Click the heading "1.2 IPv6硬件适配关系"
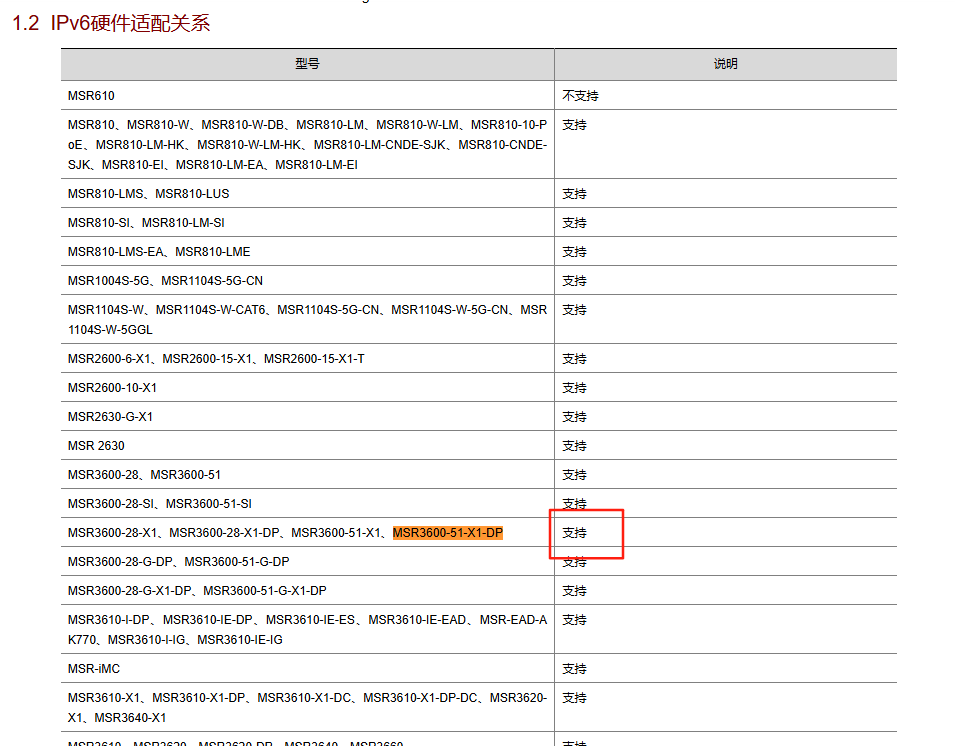Screen dimensions: 955x746 [x=111, y=23]
